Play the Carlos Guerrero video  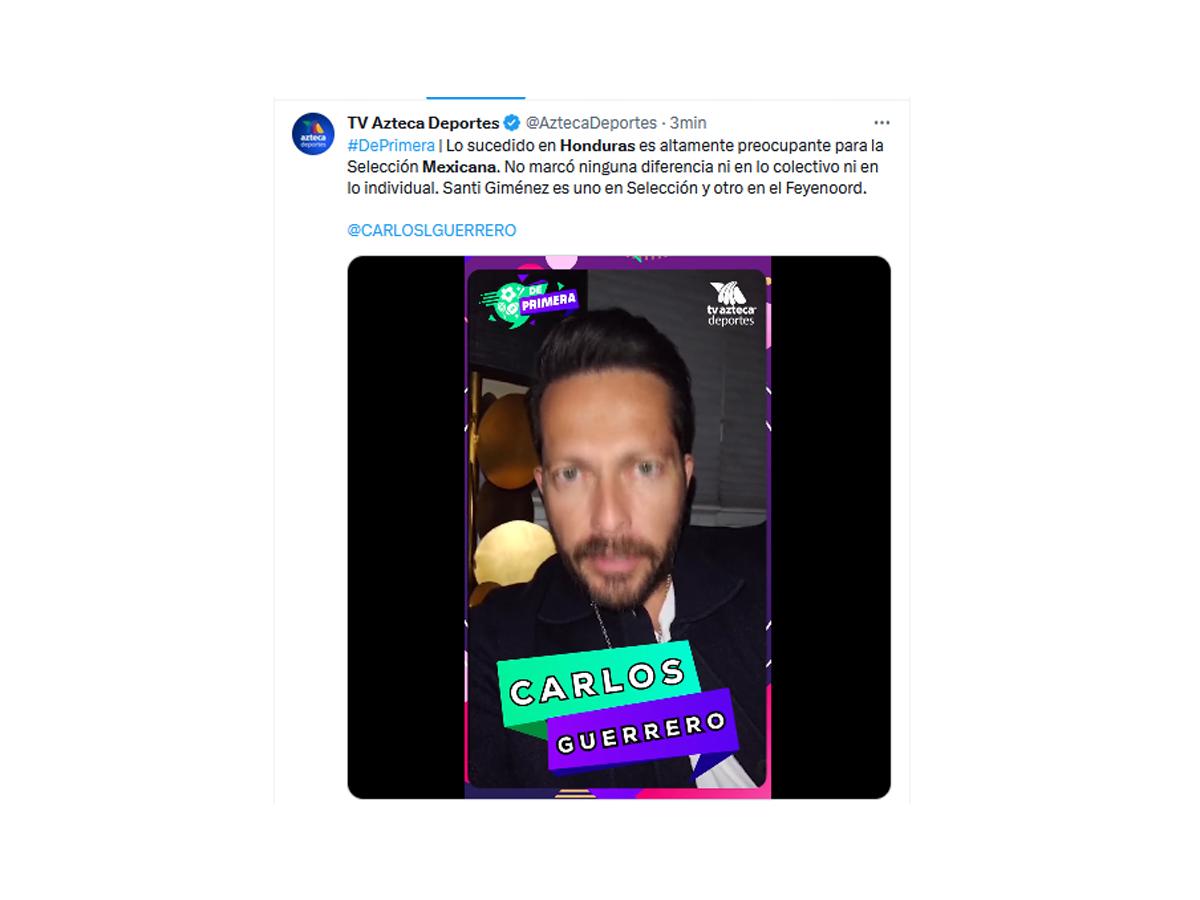(x=619, y=527)
